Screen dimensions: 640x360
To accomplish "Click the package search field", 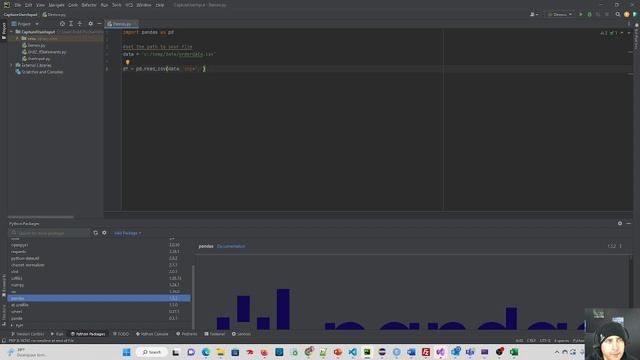I will [x=49, y=233].
